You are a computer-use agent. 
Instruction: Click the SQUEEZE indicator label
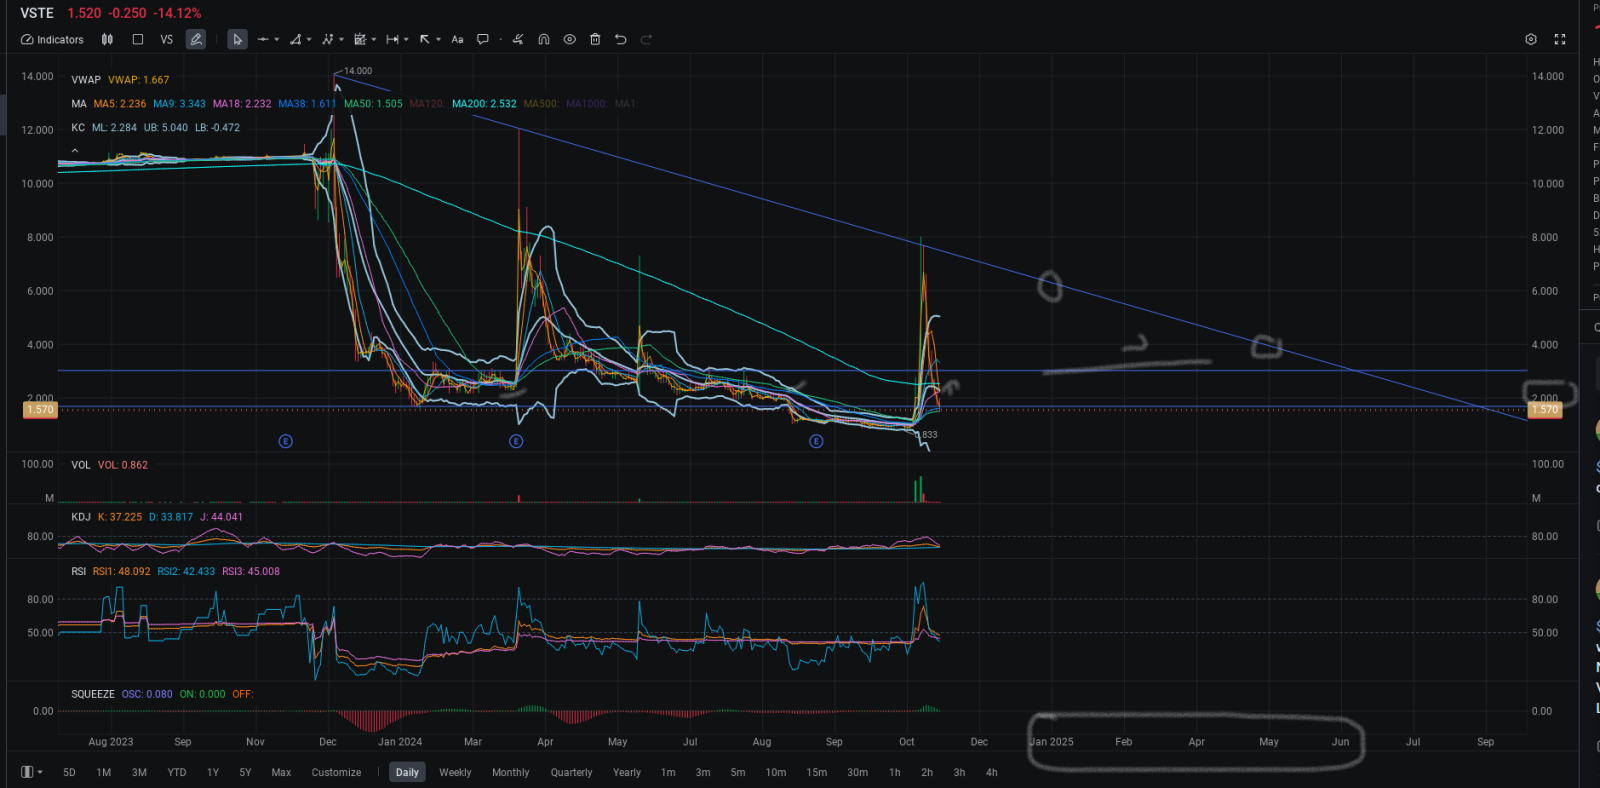pos(93,694)
